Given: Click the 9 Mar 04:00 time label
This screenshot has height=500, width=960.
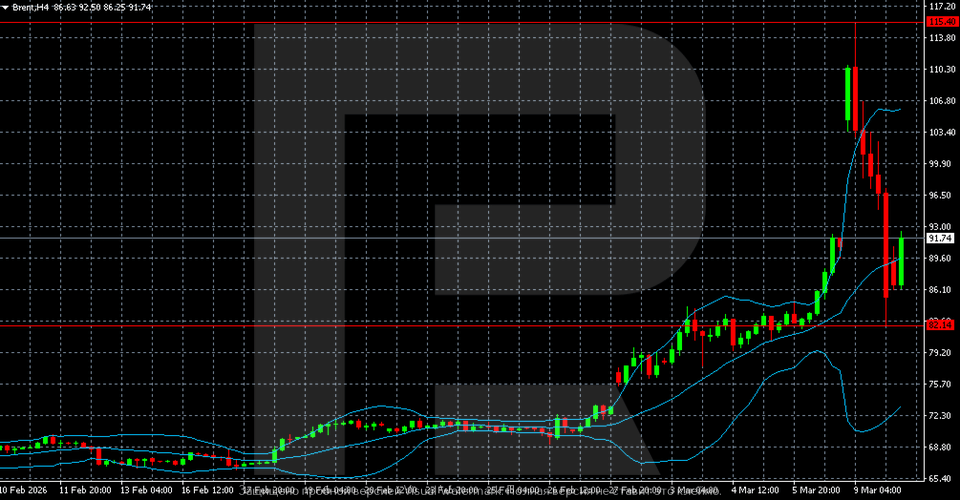Looking at the screenshot, I should 879,491.
